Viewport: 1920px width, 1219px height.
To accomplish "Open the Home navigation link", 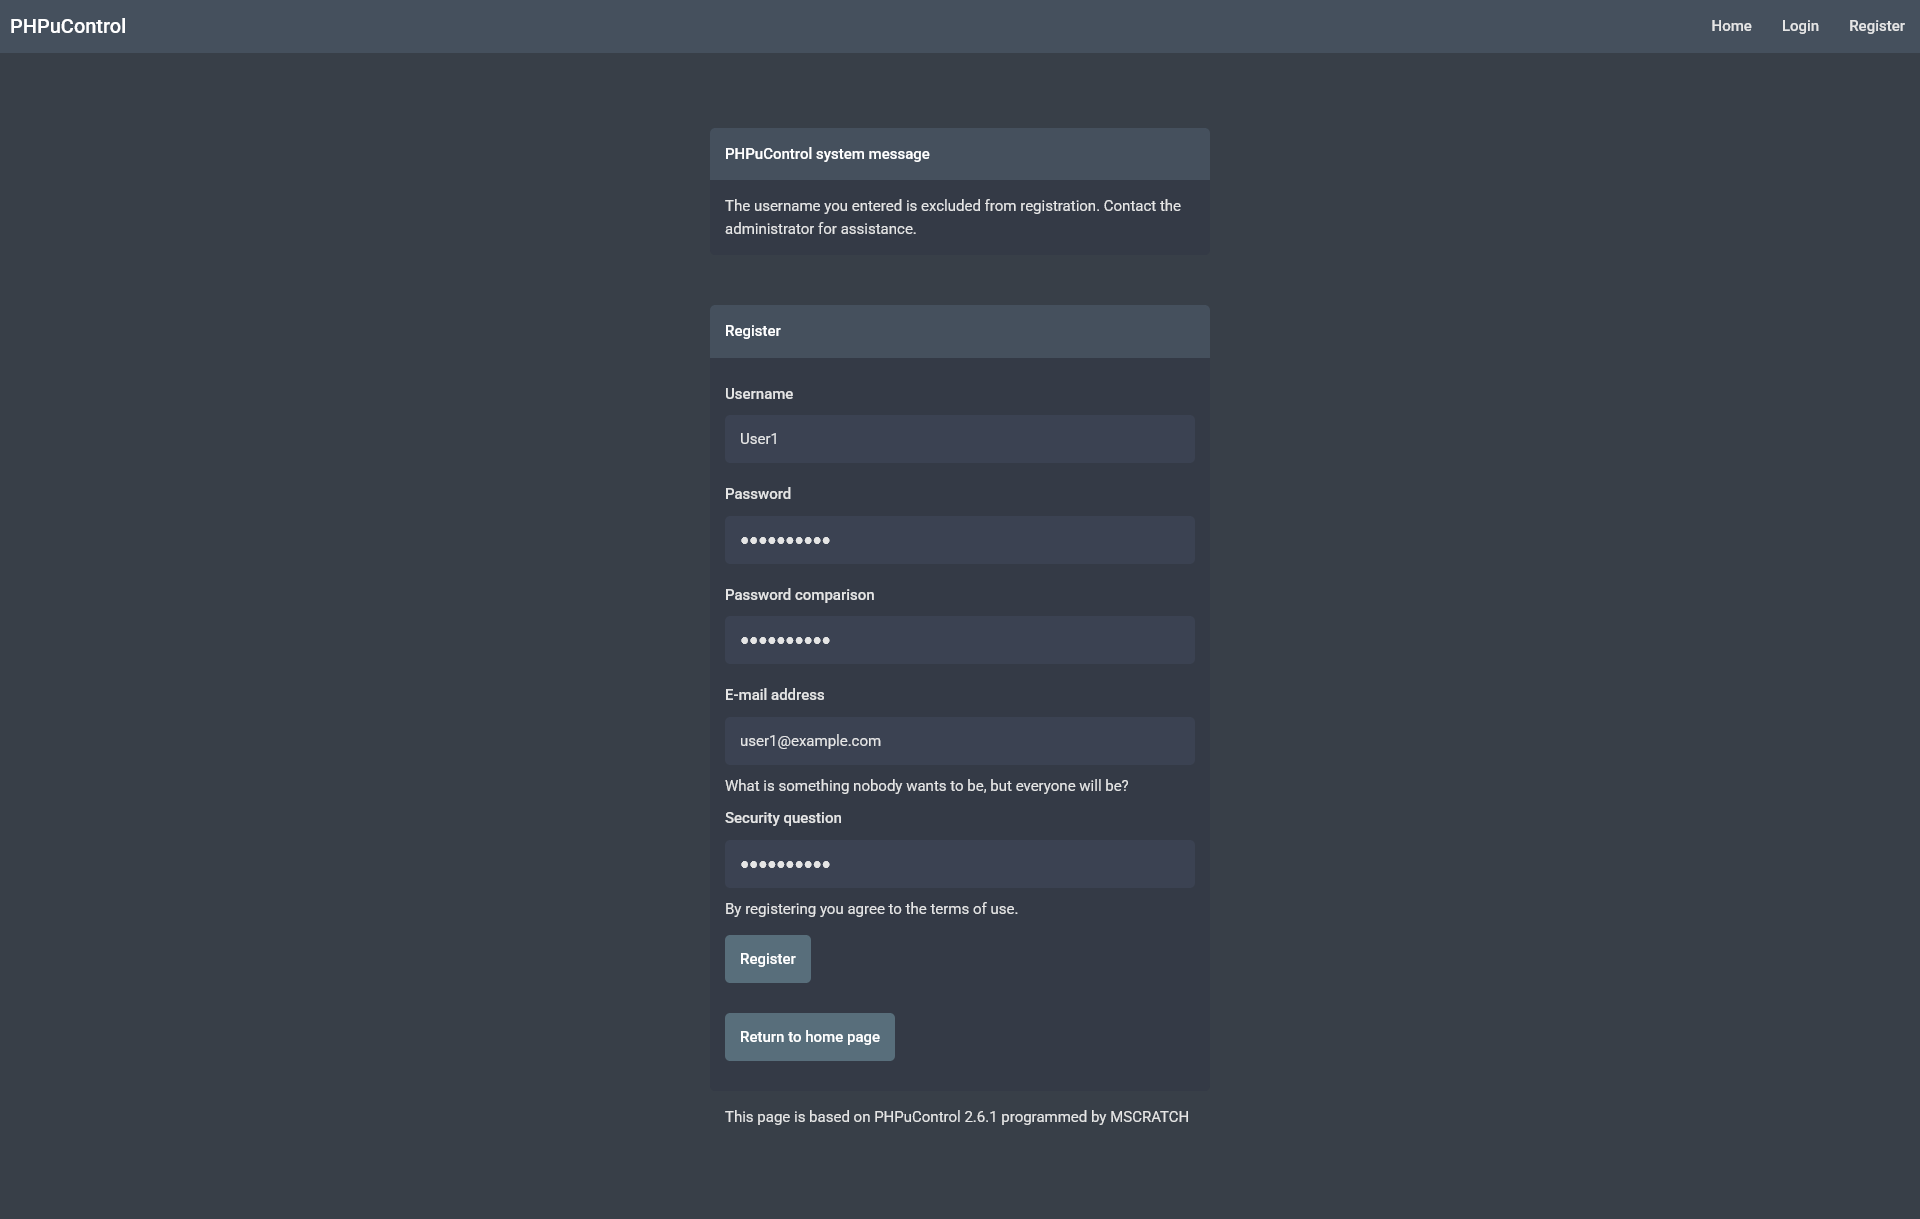I will [x=1731, y=27].
